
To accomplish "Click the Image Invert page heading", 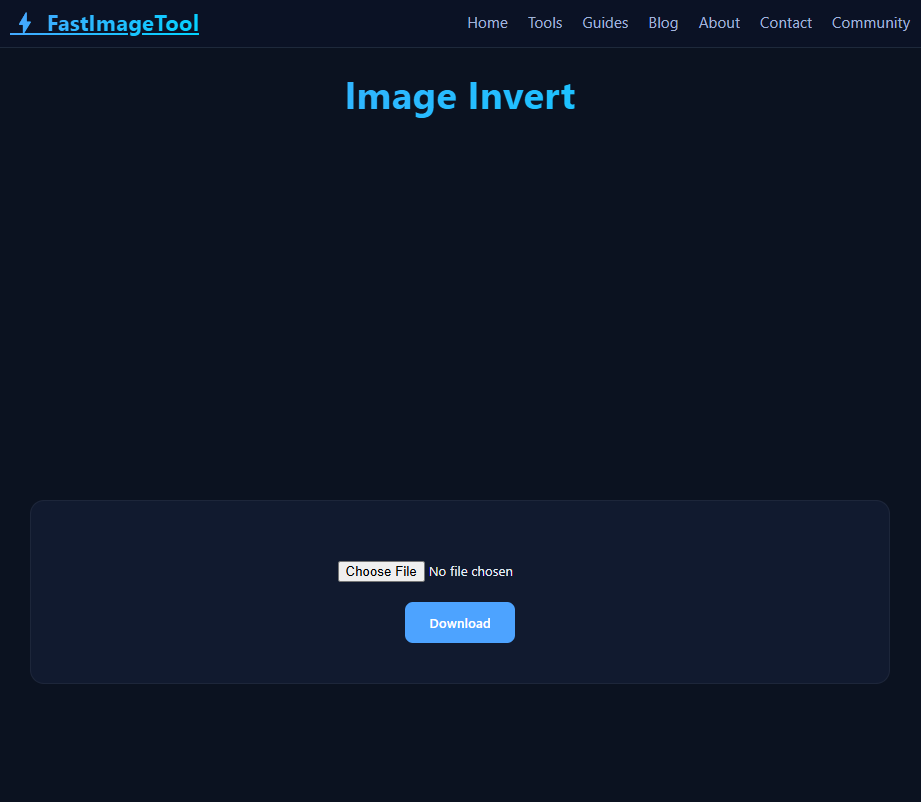I will tap(460, 96).
